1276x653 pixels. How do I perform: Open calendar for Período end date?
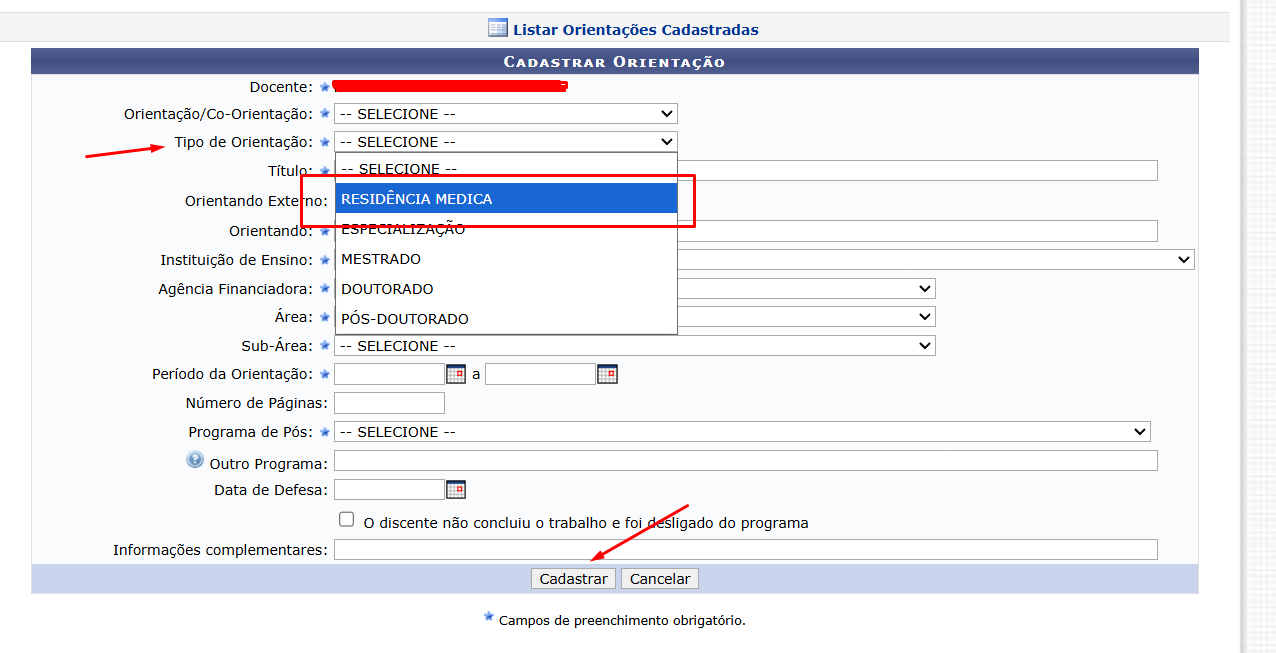pyautogui.click(x=607, y=375)
